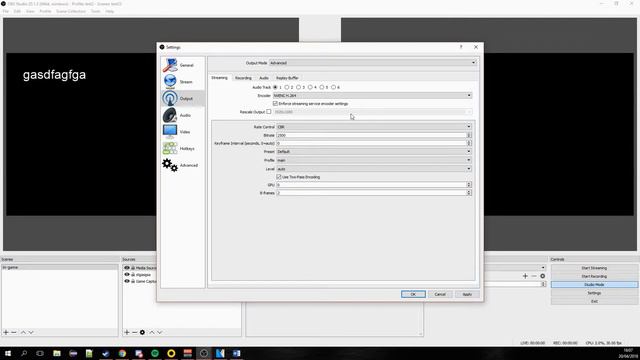Screen dimensions: 640x360
Task: Open the Preset dropdown
Action: [374, 151]
